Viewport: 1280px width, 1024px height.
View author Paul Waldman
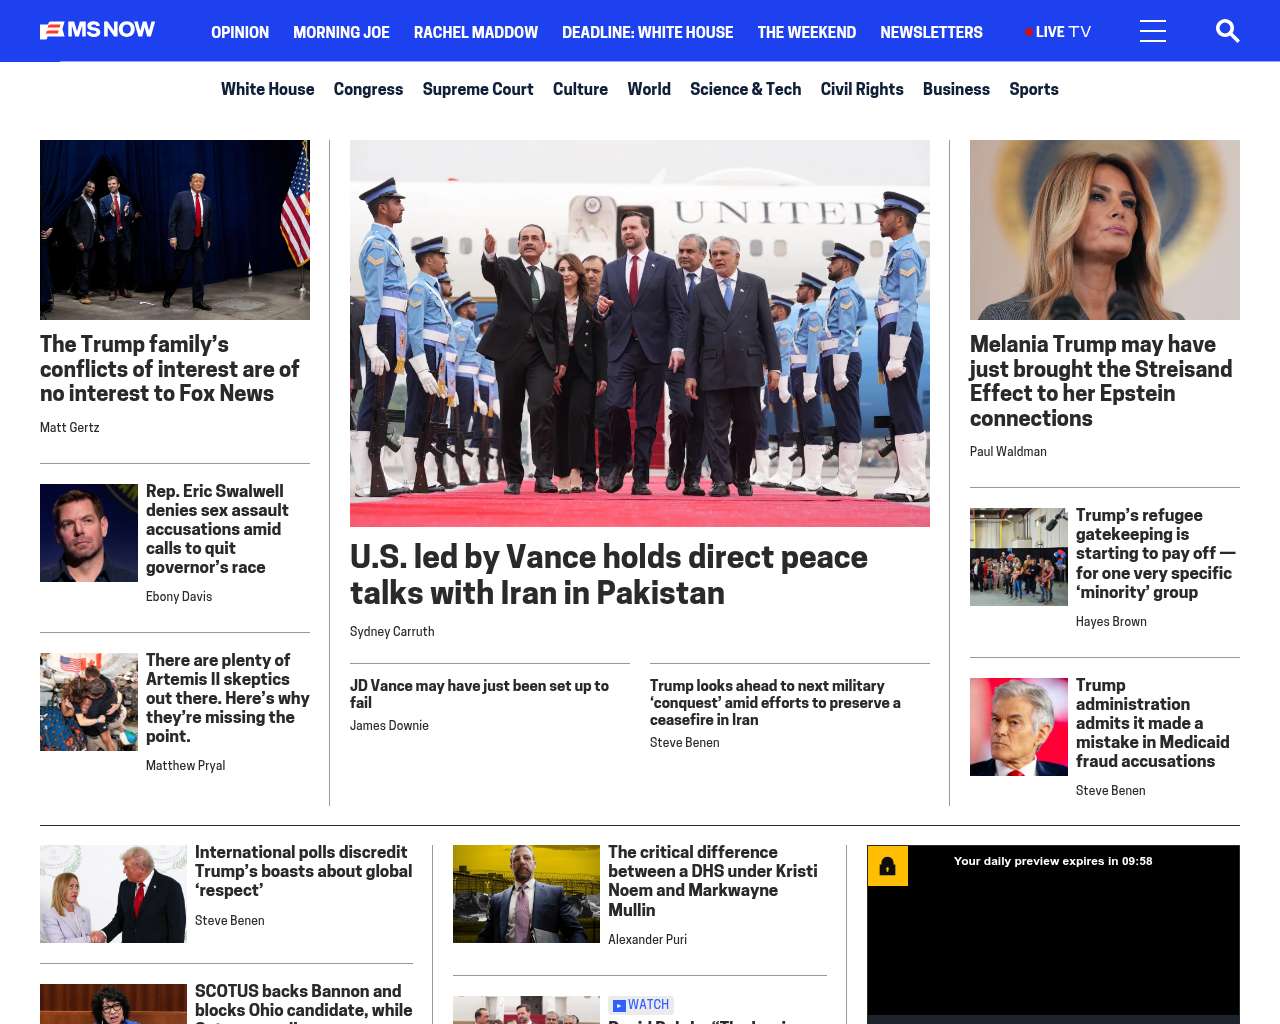[1008, 451]
